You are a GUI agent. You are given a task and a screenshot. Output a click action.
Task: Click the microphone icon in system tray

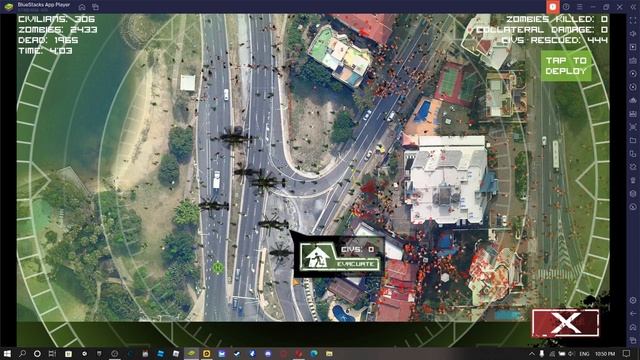pyautogui.click(x=542, y=353)
